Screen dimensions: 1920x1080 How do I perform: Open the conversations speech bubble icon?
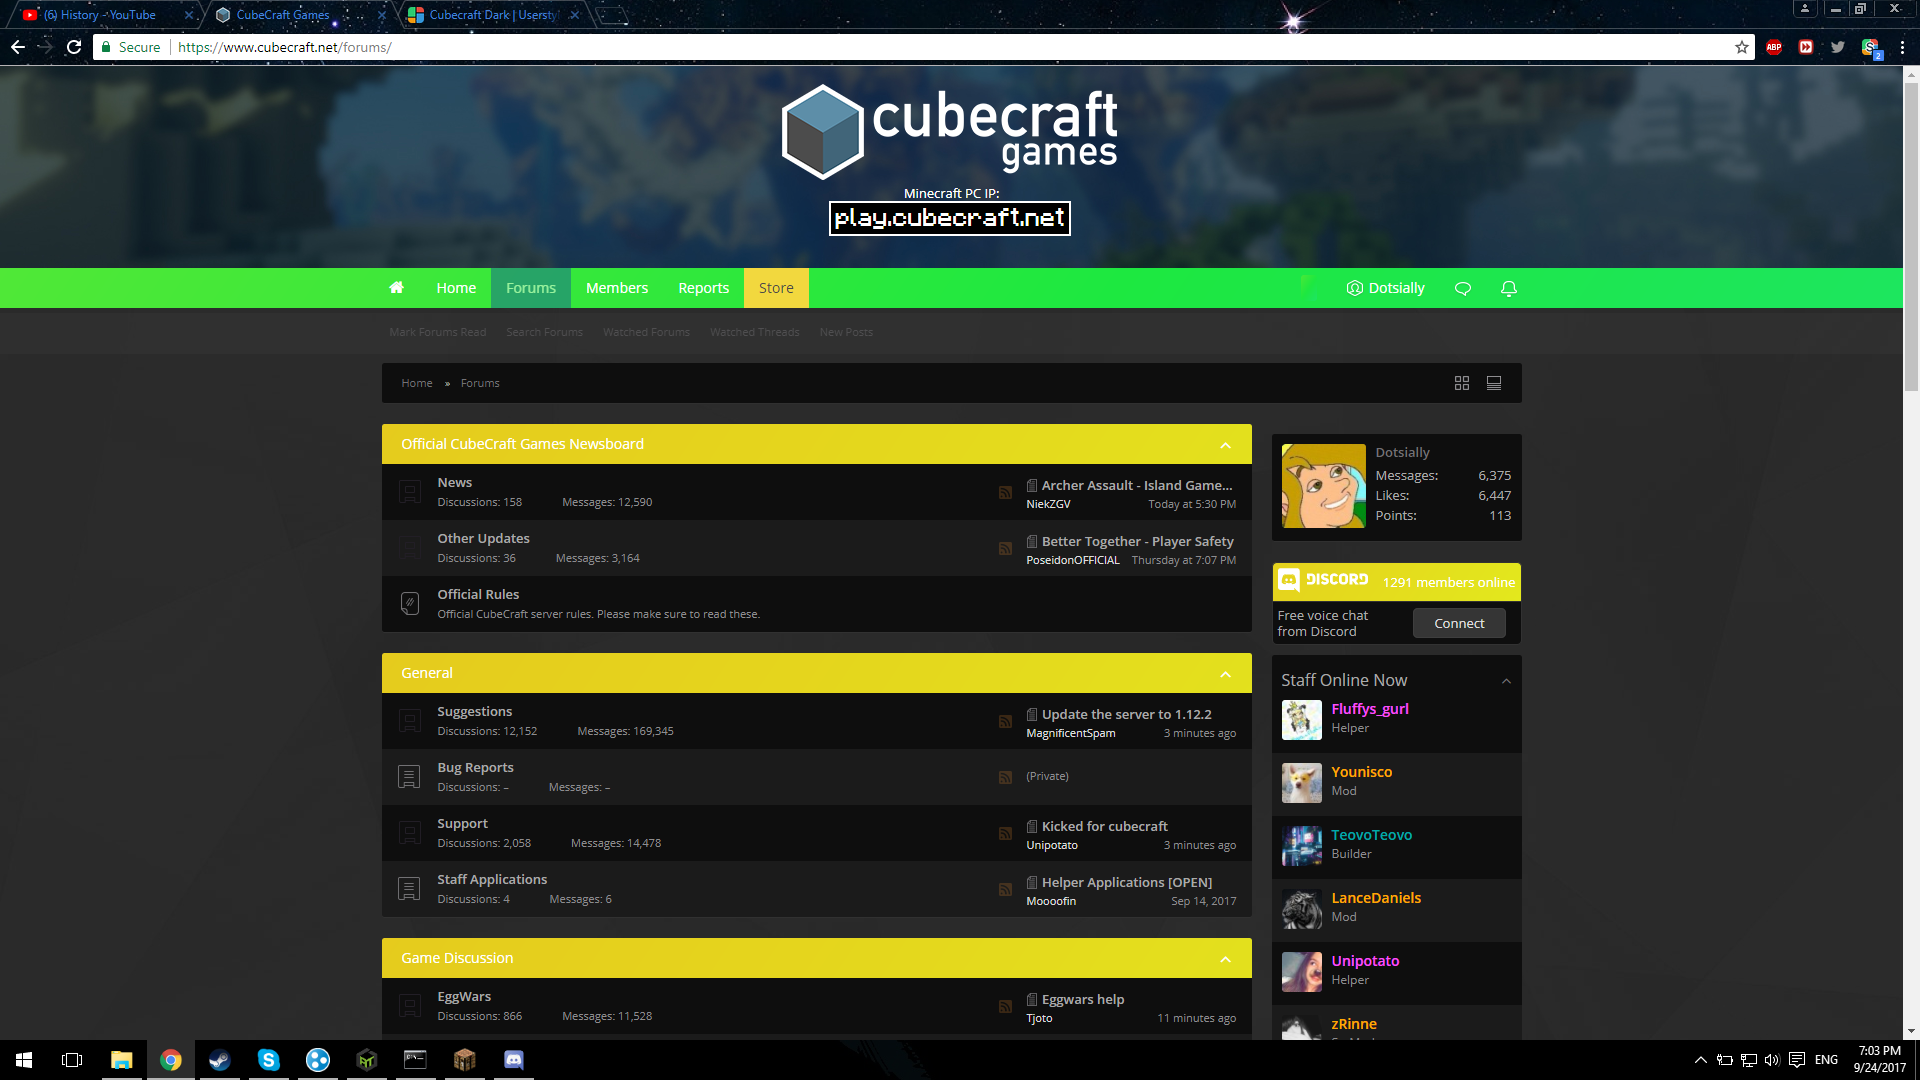point(1463,288)
